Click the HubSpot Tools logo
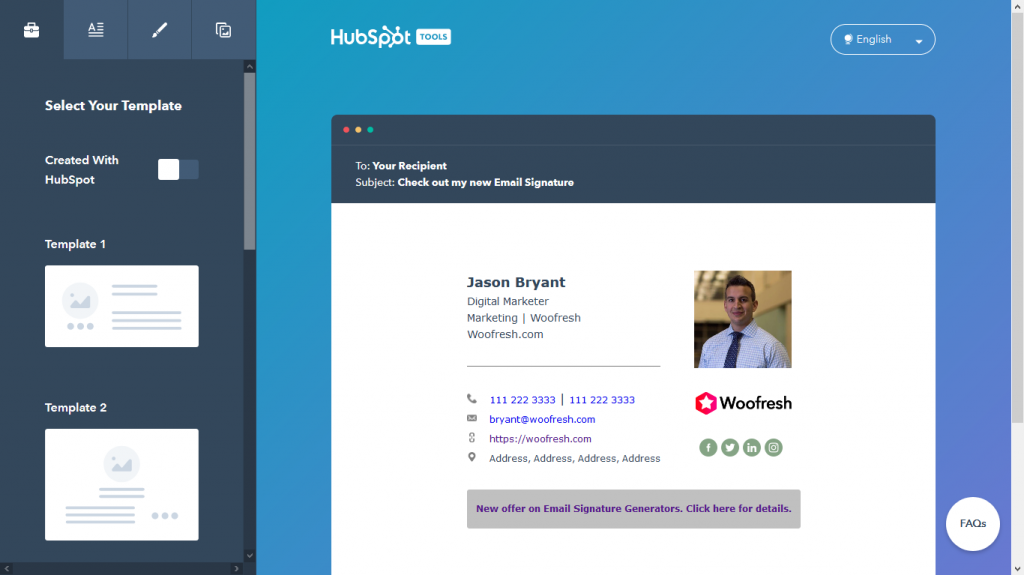 (x=391, y=37)
